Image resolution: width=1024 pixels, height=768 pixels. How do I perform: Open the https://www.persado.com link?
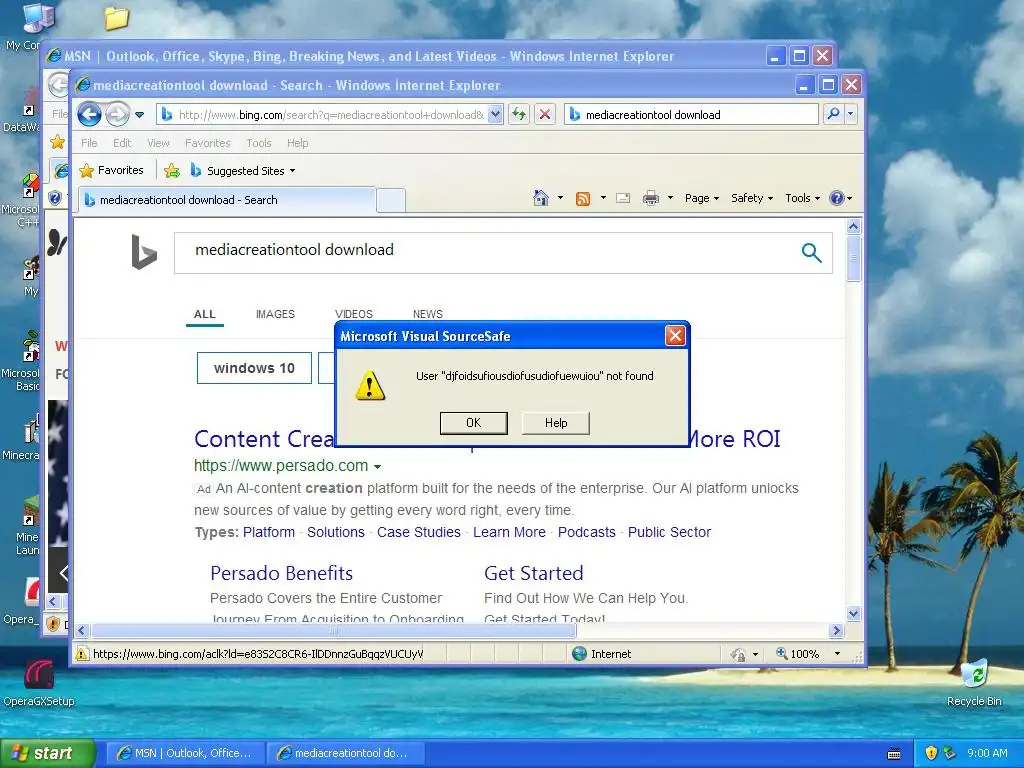[281, 466]
